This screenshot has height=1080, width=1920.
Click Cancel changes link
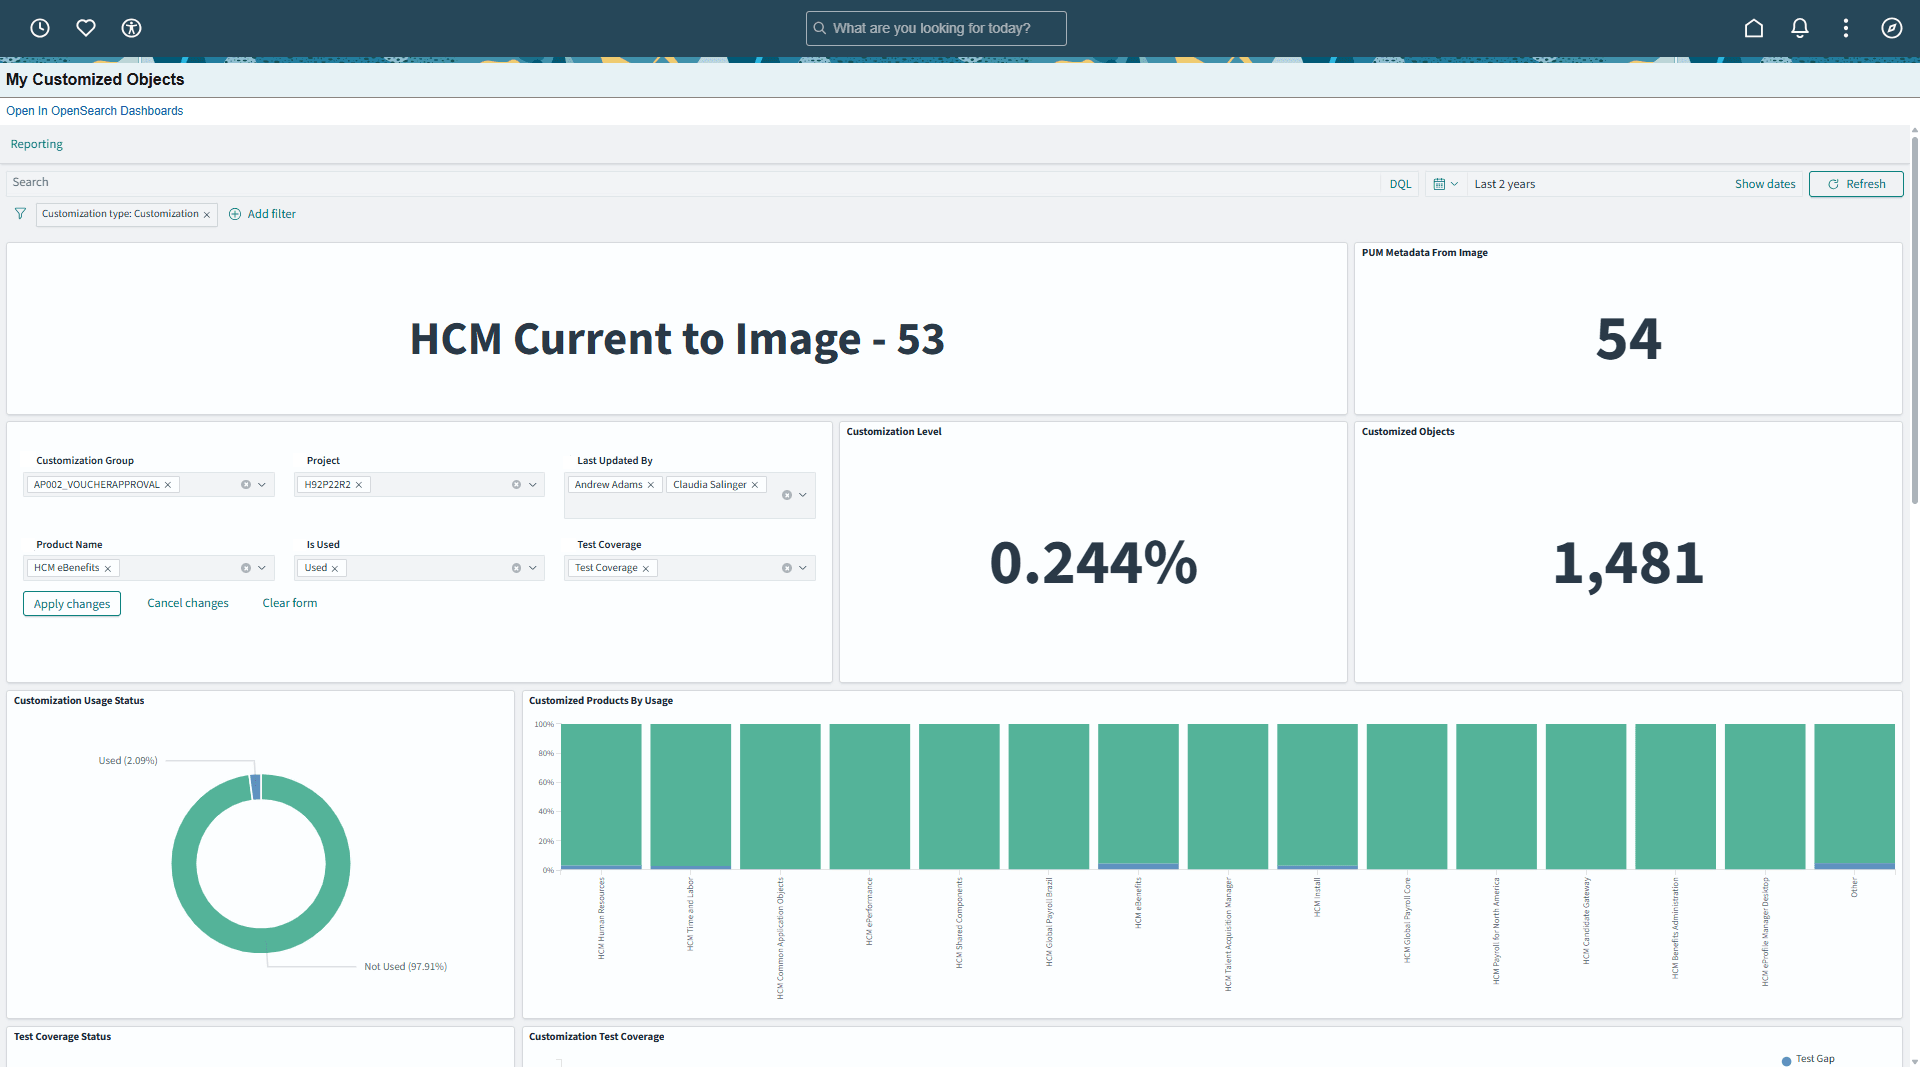[188, 603]
